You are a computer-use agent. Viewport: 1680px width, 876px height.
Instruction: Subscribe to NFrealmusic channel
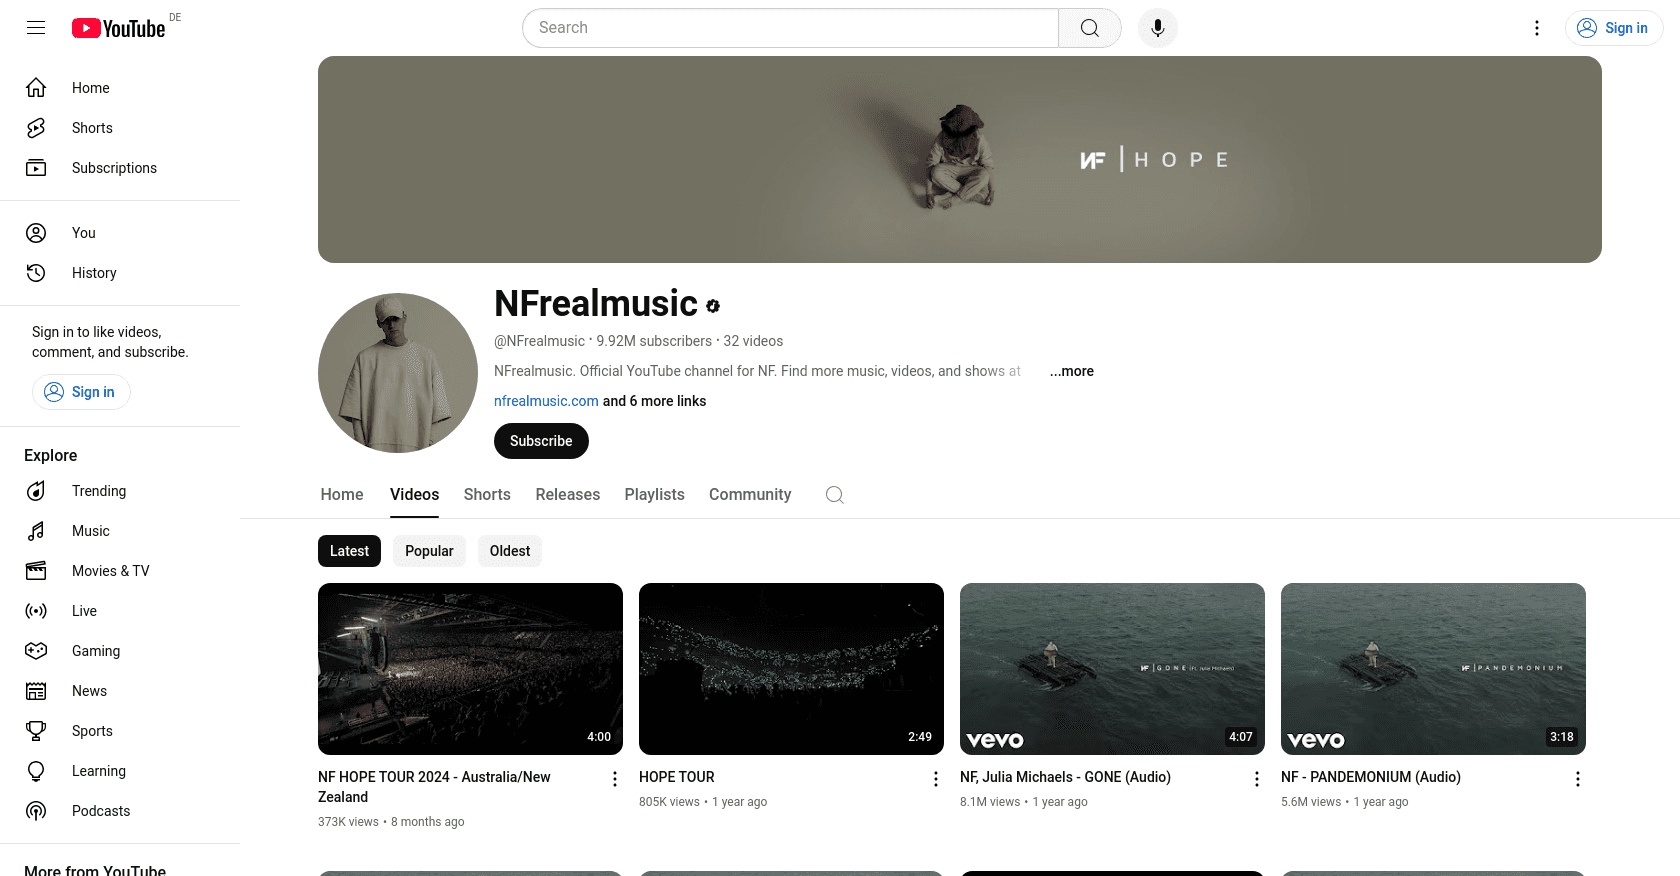[x=541, y=441]
